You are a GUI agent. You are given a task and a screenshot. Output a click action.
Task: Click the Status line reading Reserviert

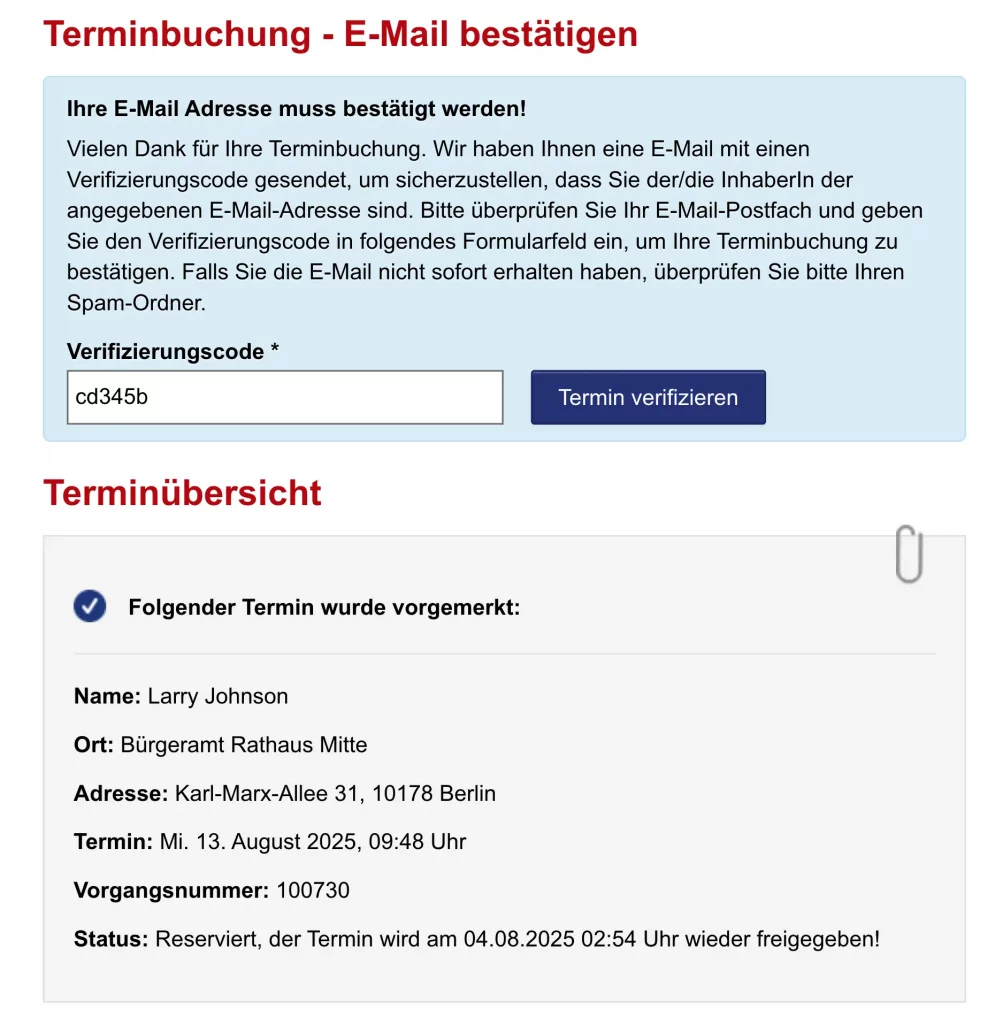pyautogui.click(x=477, y=938)
